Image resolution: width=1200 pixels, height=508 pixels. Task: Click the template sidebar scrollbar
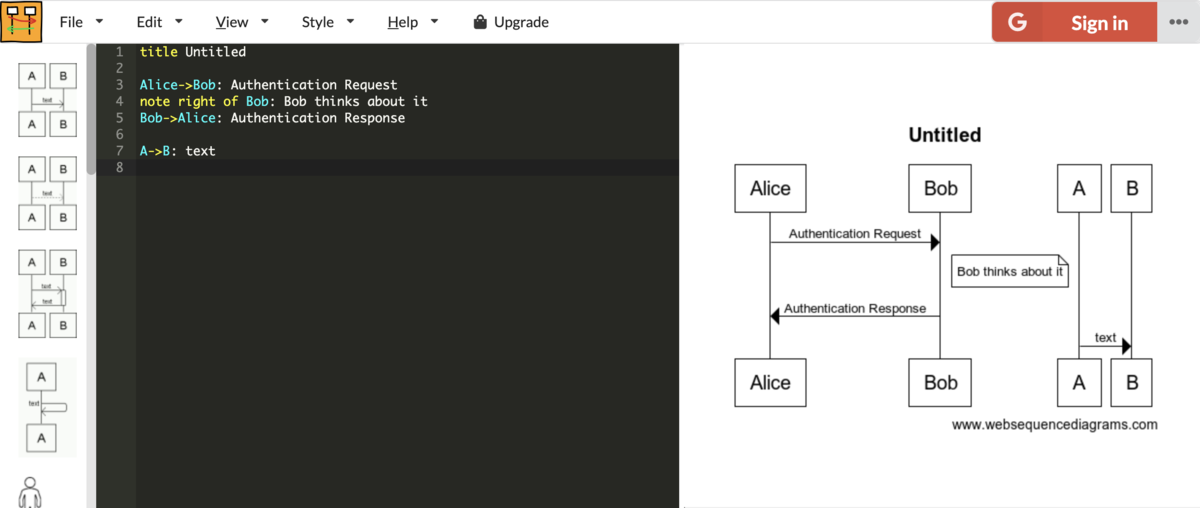click(x=91, y=110)
